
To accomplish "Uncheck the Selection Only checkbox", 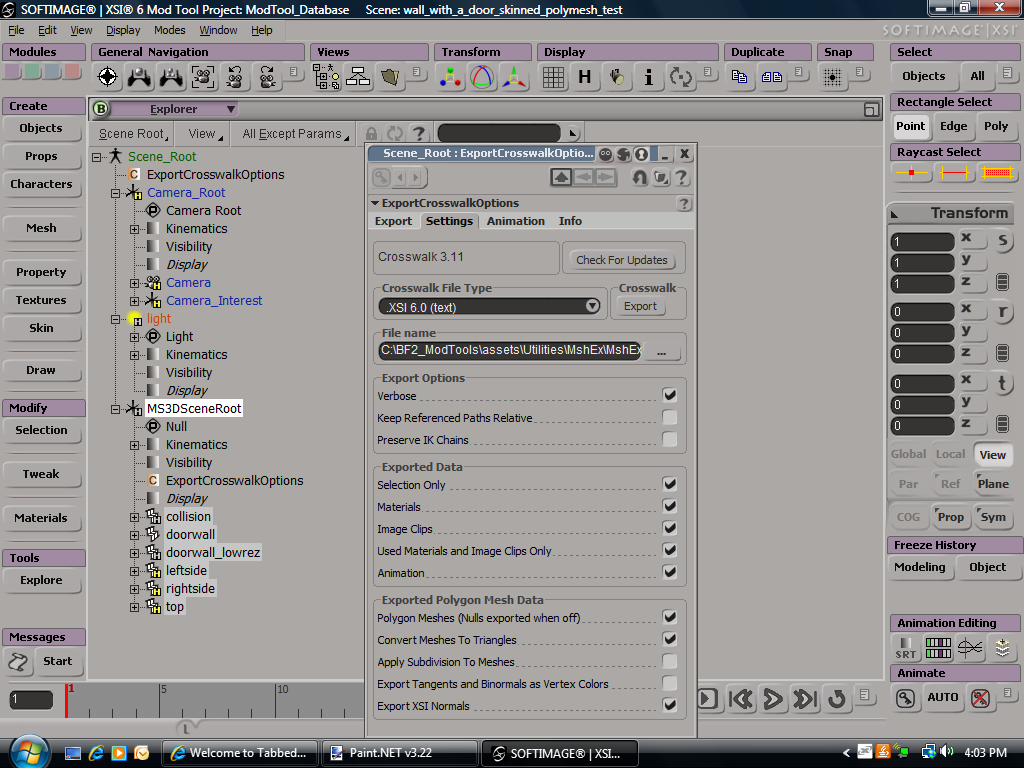I will 669,484.
